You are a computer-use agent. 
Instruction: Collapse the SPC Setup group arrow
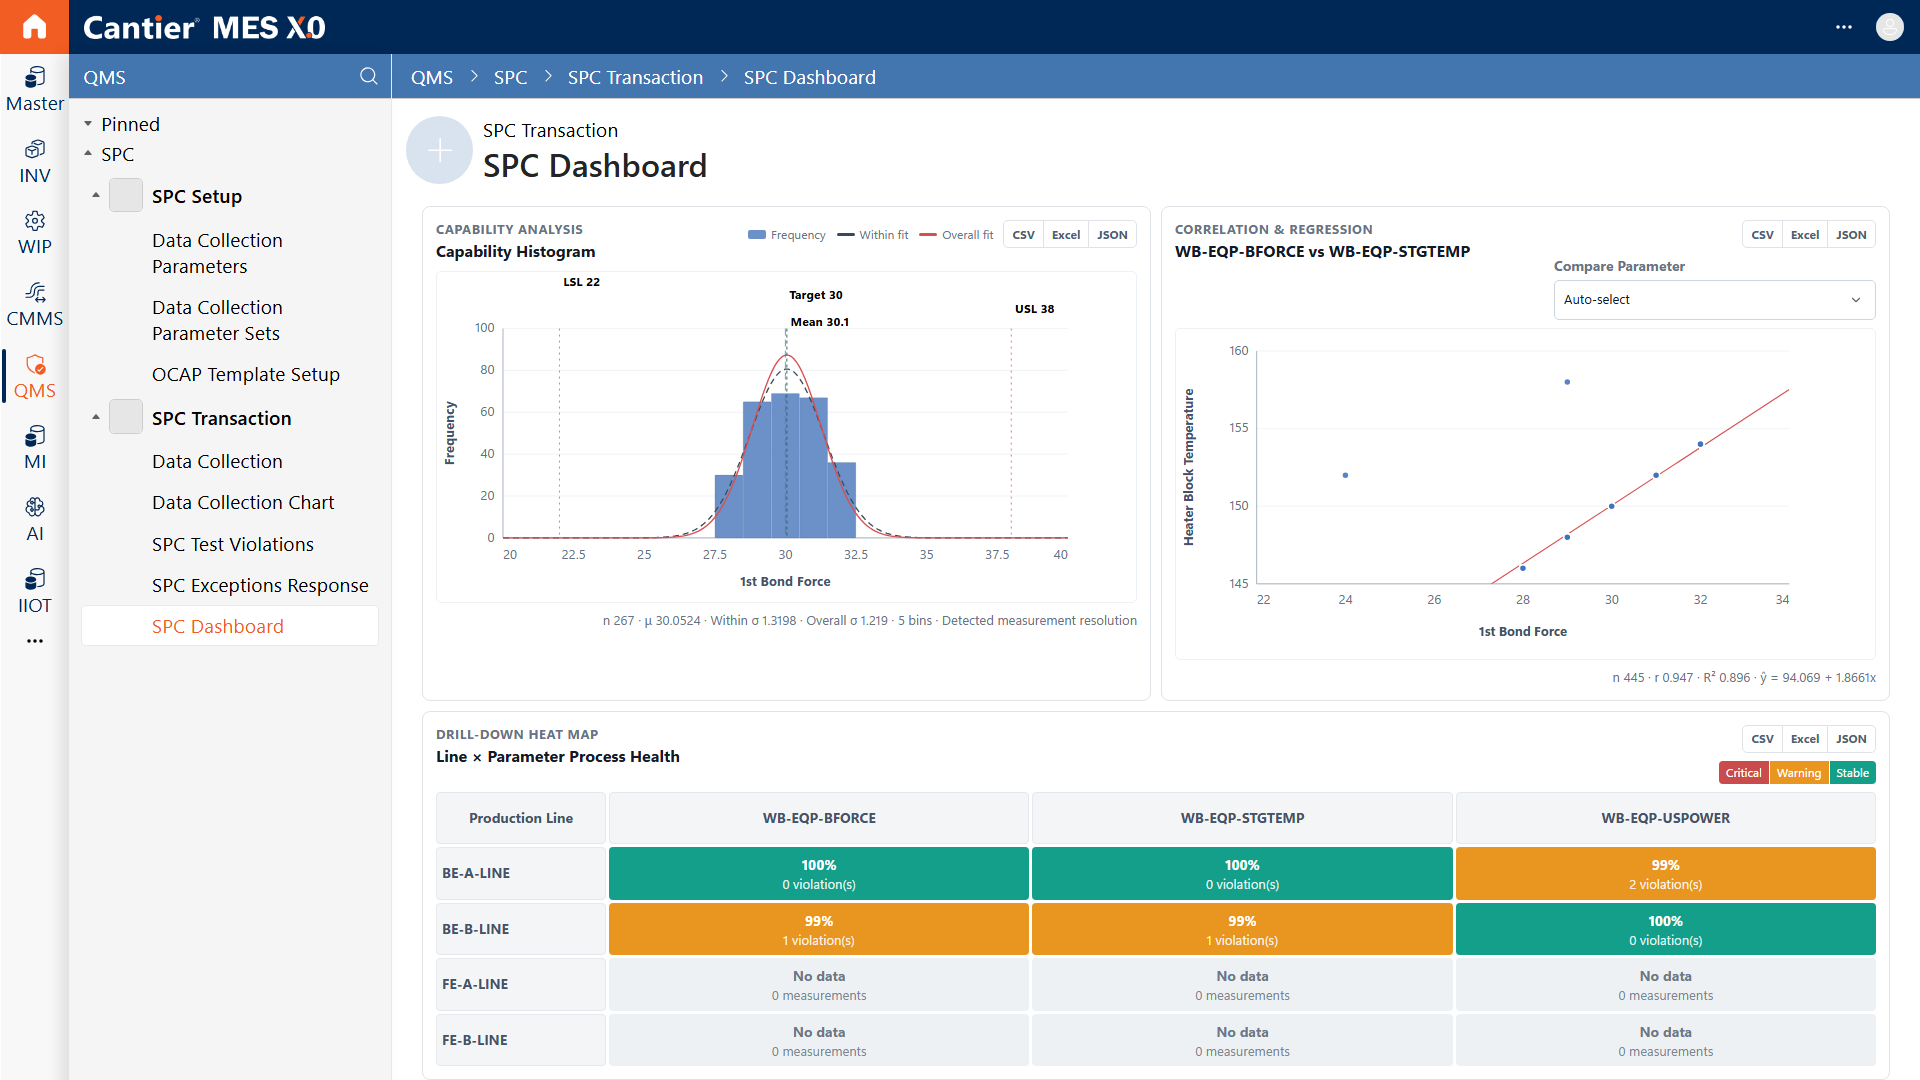pos(96,196)
